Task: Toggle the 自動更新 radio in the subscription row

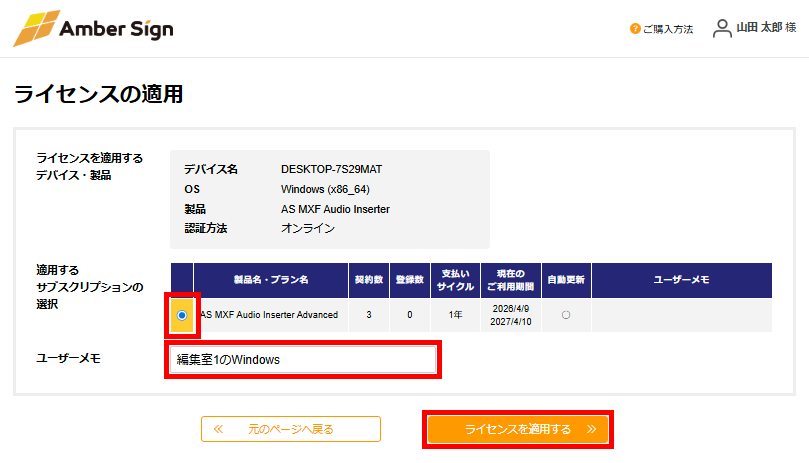Action: [x=566, y=315]
